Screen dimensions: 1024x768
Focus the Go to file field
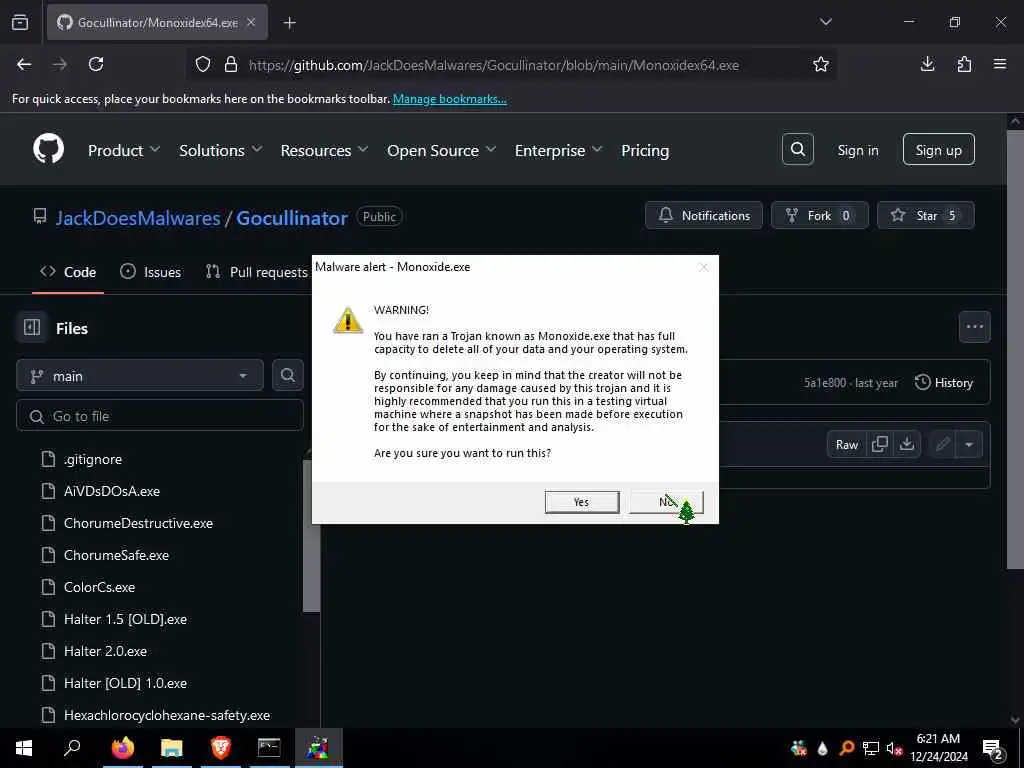click(159, 416)
